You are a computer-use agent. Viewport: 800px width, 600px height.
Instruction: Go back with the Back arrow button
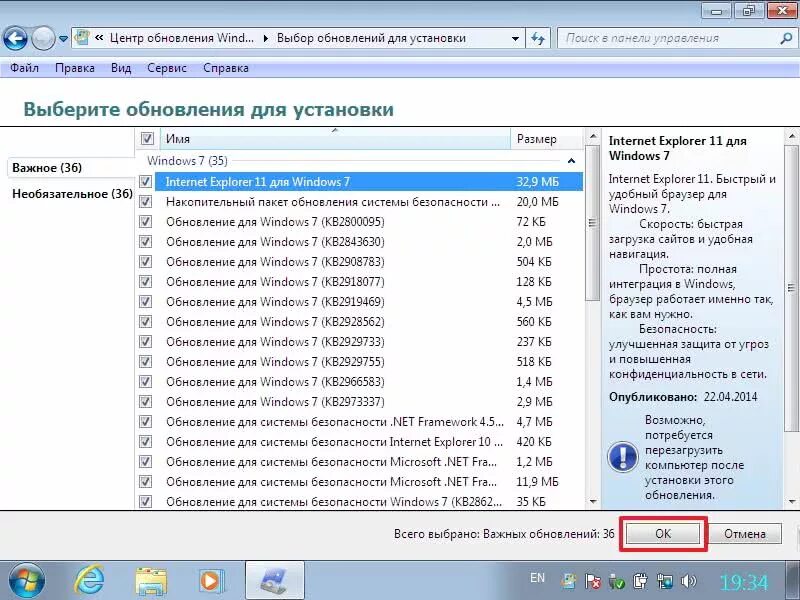pyautogui.click(x=15, y=38)
